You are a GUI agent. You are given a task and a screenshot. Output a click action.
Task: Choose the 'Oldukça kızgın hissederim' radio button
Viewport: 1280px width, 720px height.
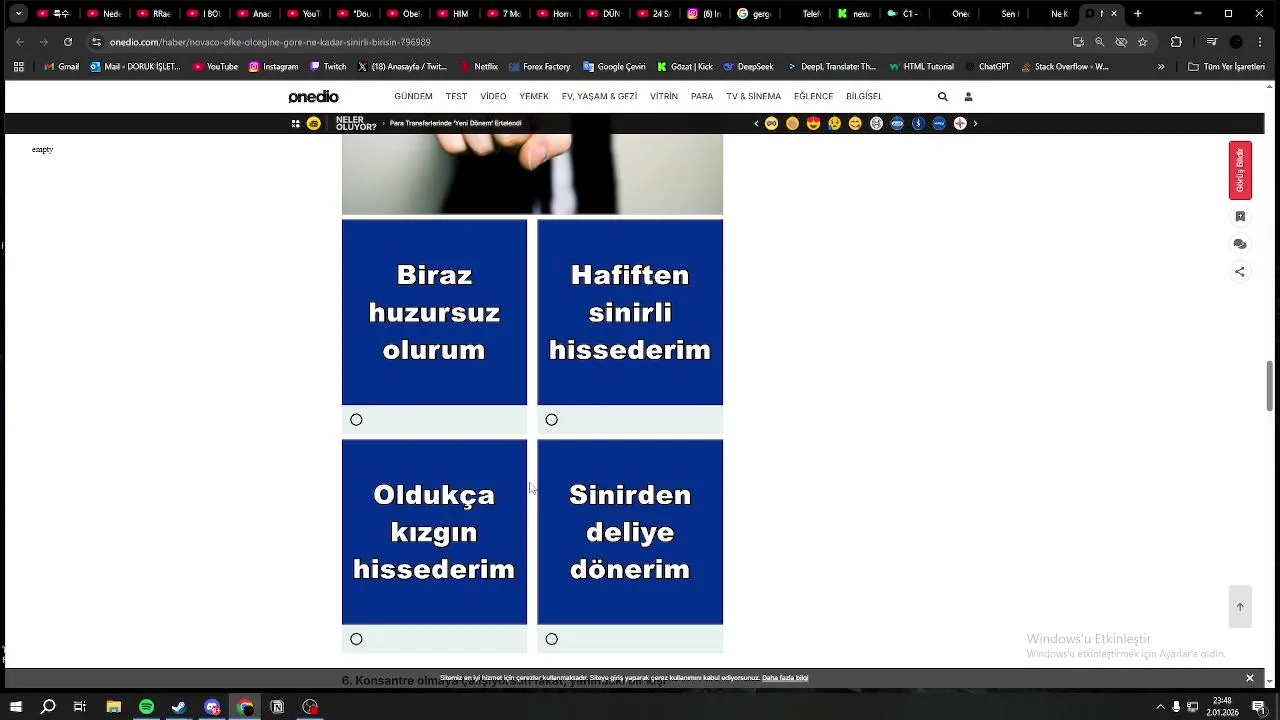click(x=356, y=639)
